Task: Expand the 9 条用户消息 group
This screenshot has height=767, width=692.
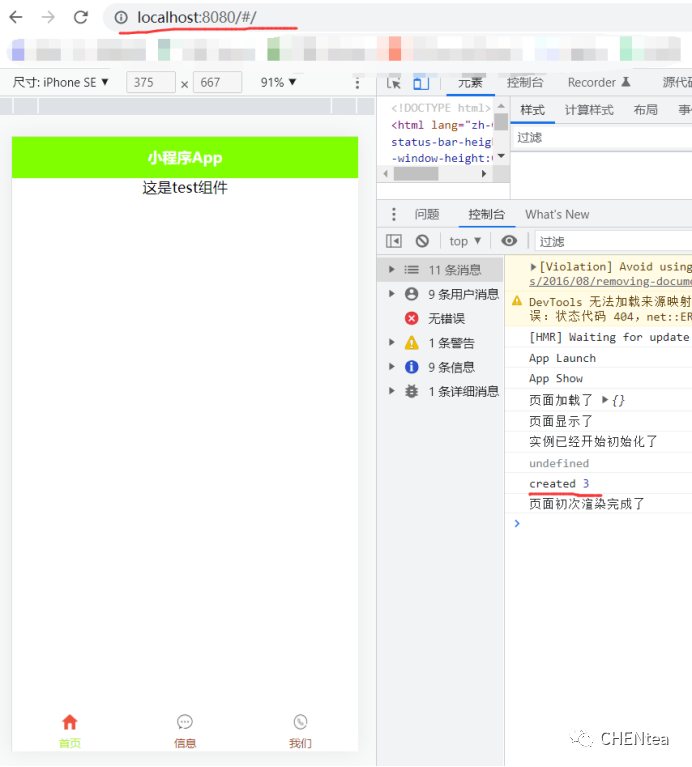Action: (392, 294)
